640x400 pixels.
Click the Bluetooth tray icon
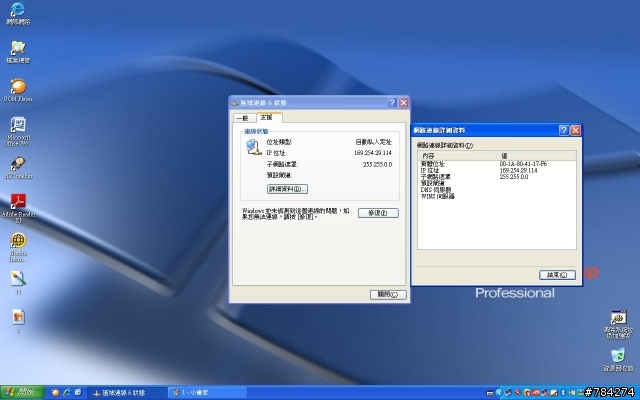tap(563, 393)
